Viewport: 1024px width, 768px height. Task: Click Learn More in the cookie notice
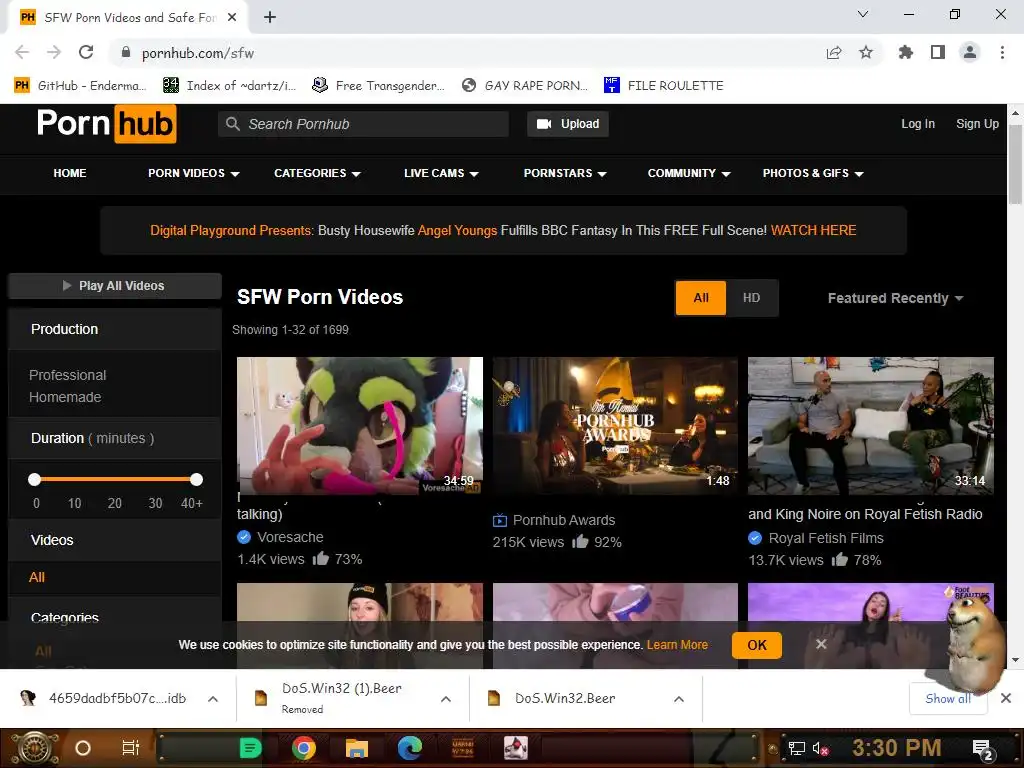(677, 645)
